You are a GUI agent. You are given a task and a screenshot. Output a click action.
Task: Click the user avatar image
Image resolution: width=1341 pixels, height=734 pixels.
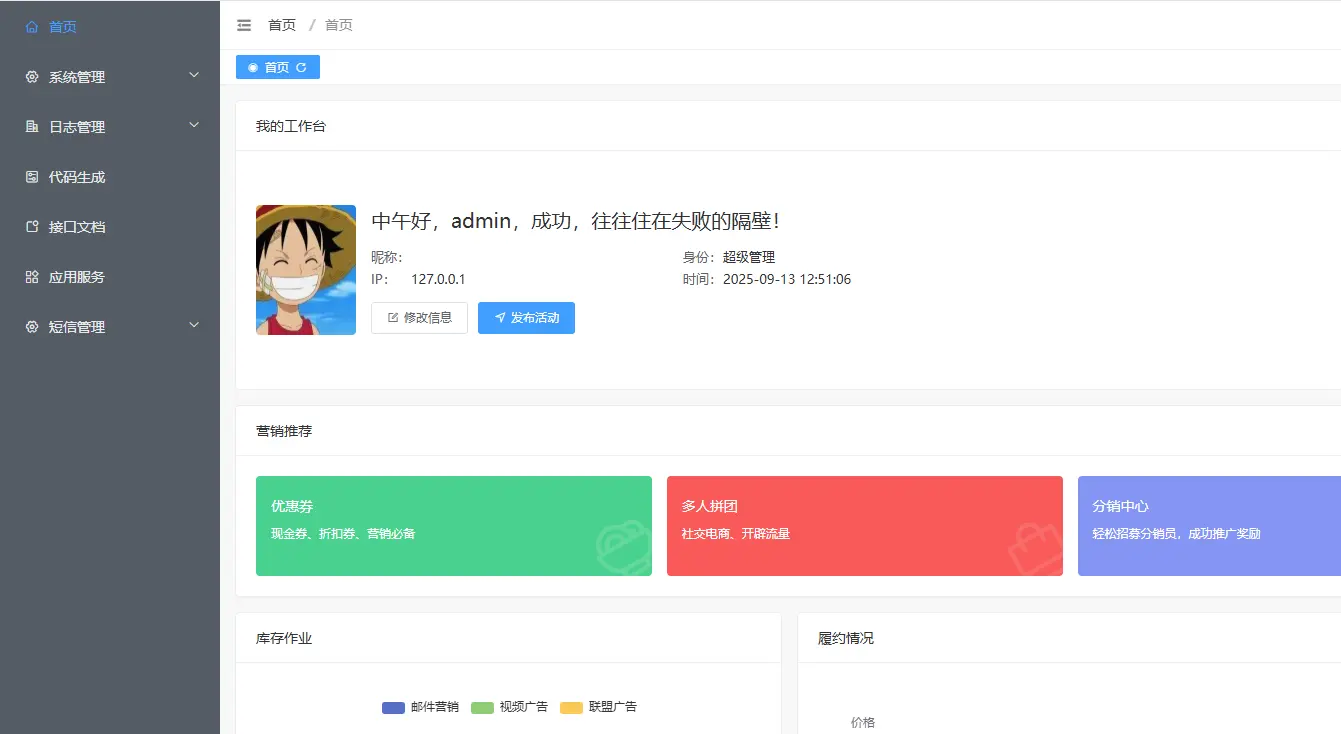[306, 270]
